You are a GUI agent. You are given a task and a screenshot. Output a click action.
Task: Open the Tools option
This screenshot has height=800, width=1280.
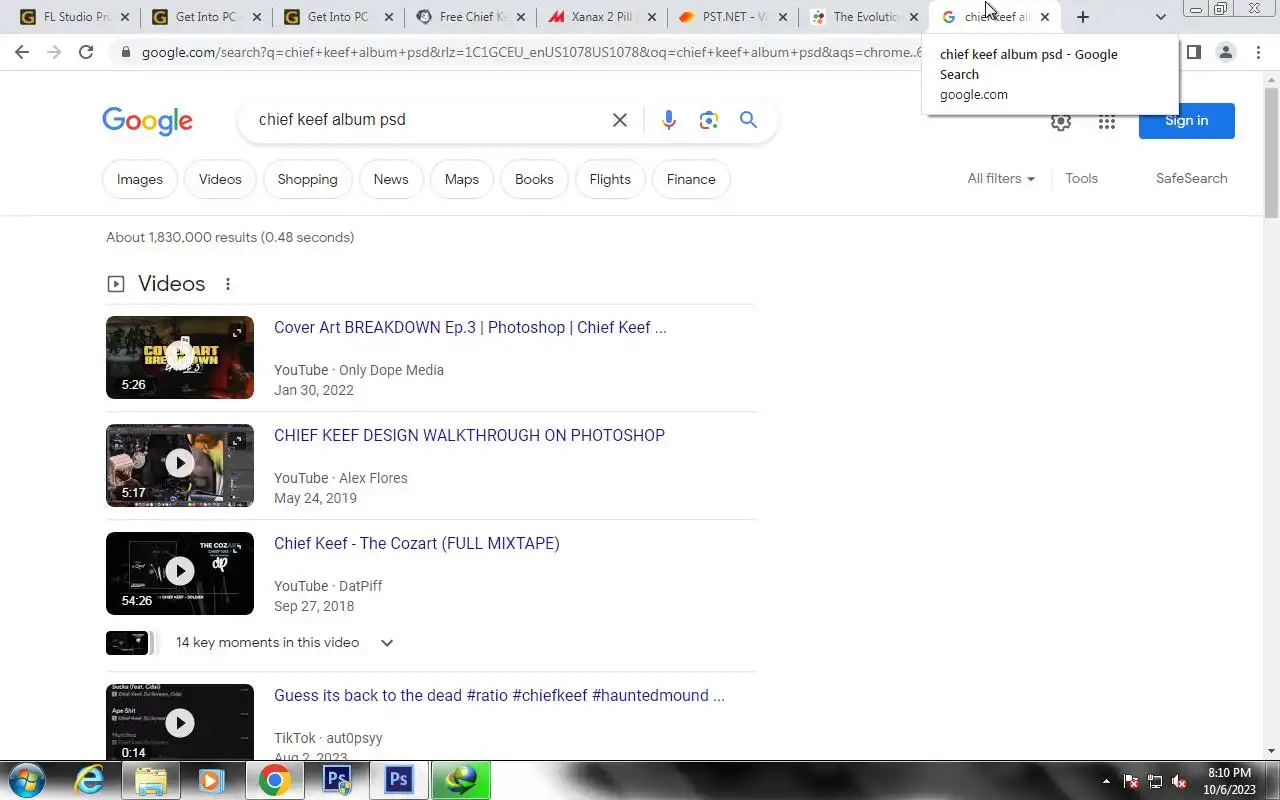pyautogui.click(x=1082, y=178)
